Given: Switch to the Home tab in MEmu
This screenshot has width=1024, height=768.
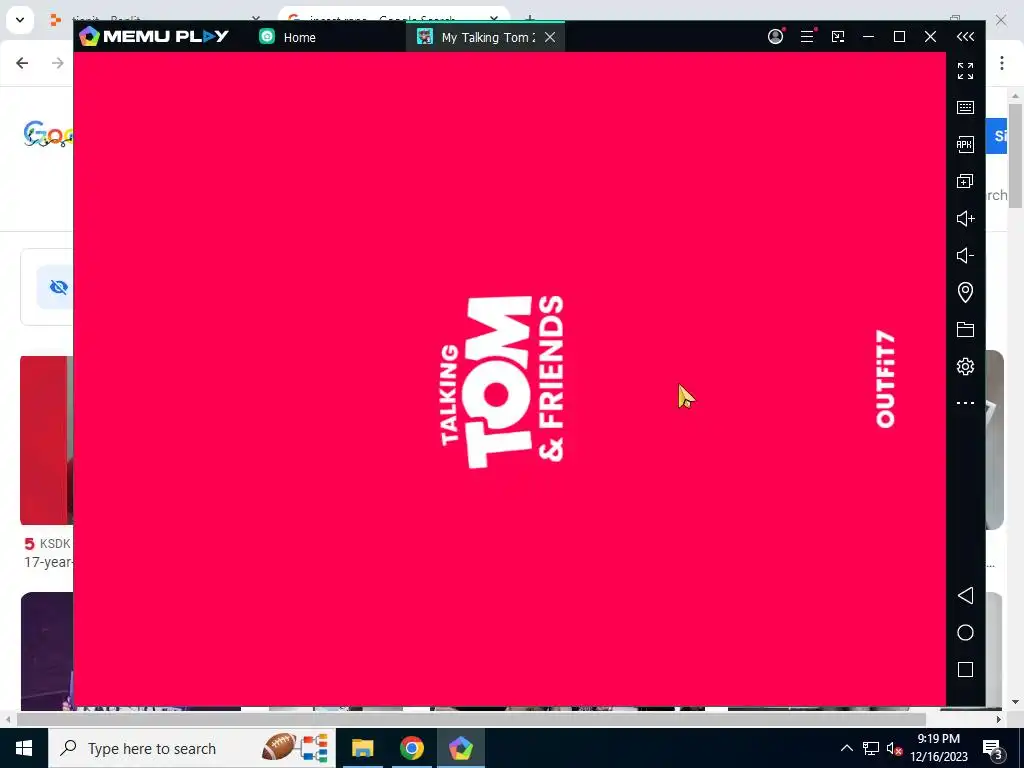Looking at the screenshot, I should pyautogui.click(x=287, y=37).
